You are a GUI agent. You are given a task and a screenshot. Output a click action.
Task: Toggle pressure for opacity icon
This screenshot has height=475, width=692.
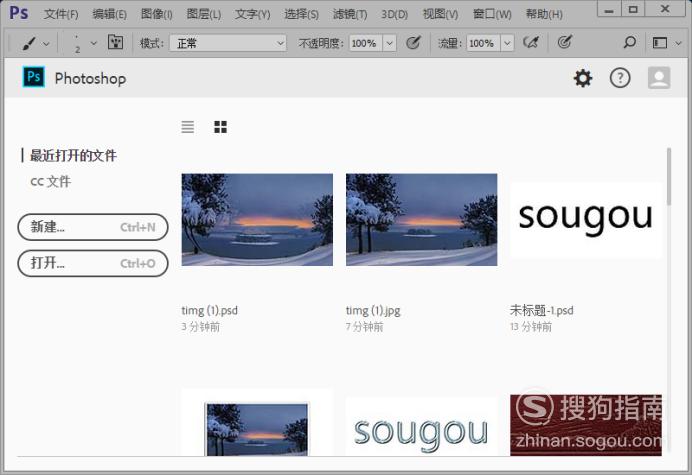tap(413, 43)
